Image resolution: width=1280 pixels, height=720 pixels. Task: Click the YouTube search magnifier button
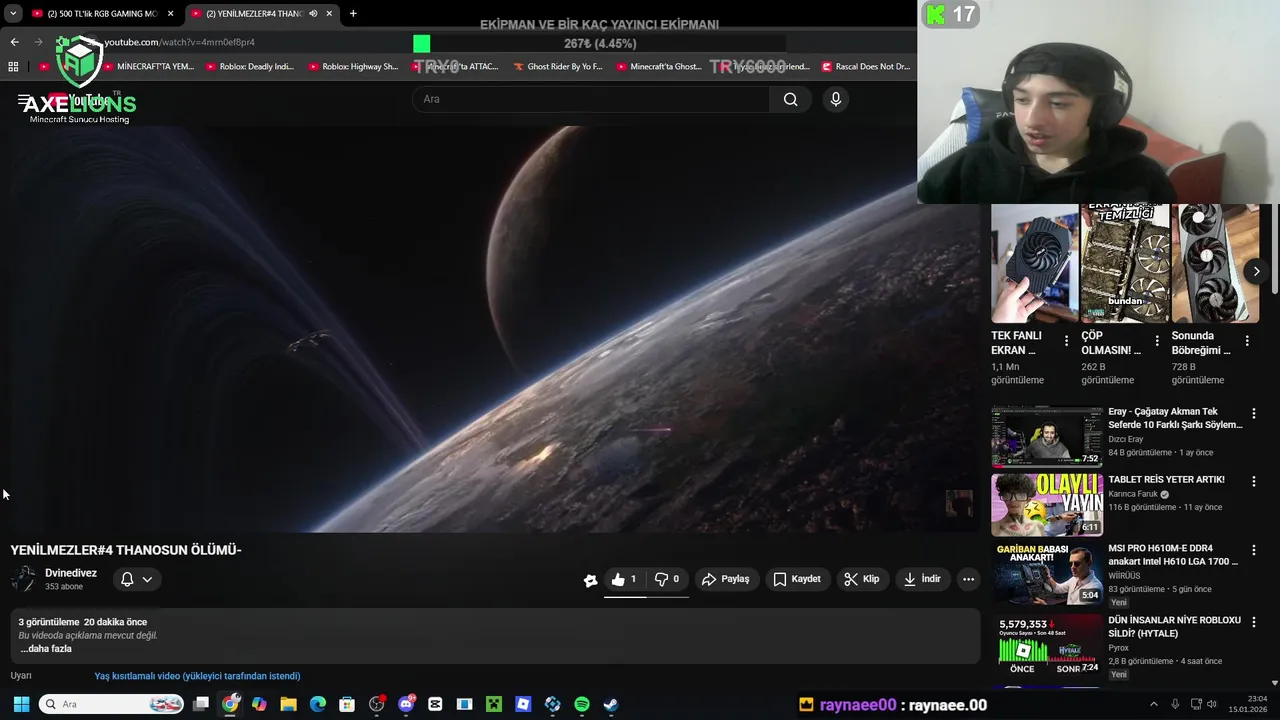pyautogui.click(x=790, y=99)
